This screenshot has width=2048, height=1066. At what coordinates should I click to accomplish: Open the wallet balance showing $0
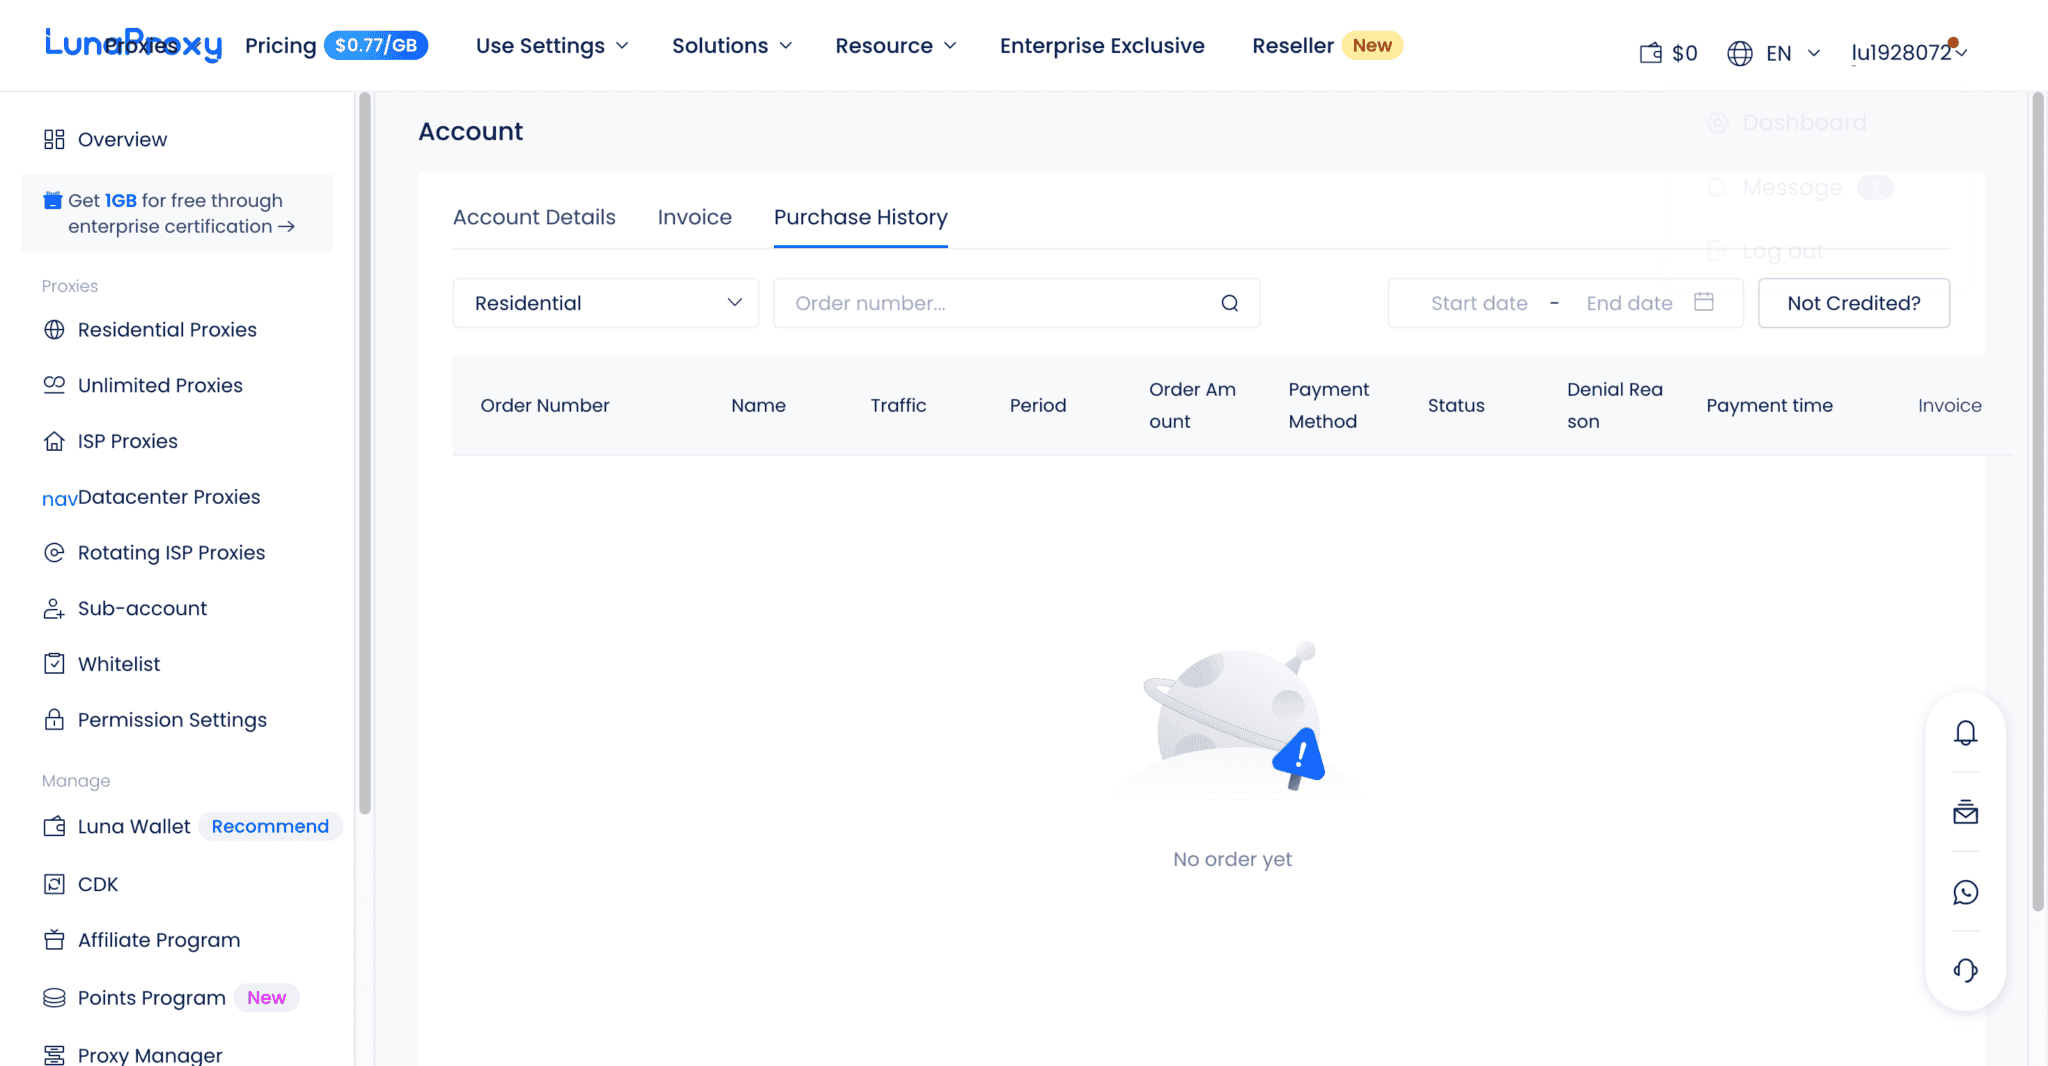(x=1667, y=52)
